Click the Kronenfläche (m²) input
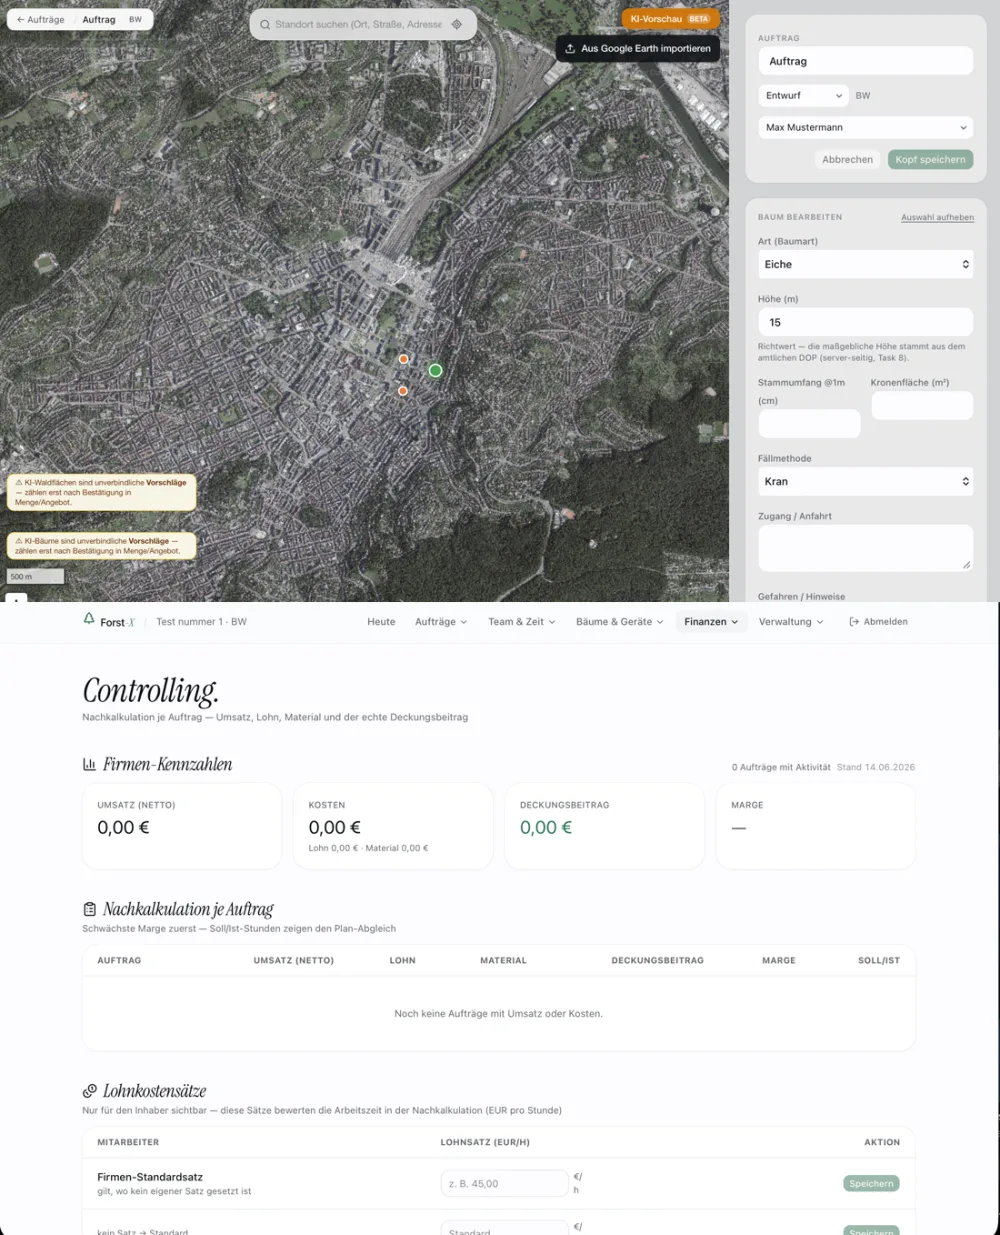This screenshot has width=1000, height=1235. click(922, 405)
